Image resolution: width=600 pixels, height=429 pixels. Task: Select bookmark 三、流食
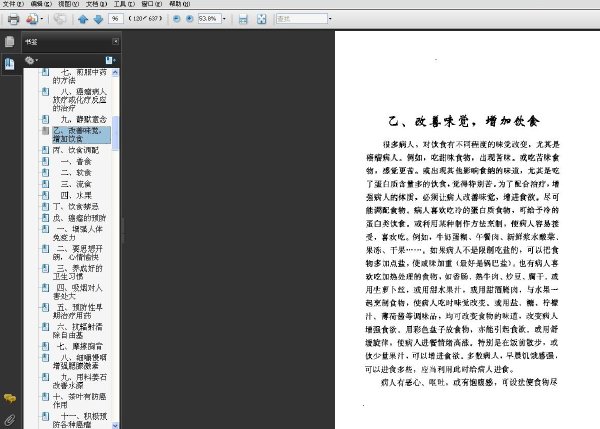click(x=76, y=184)
